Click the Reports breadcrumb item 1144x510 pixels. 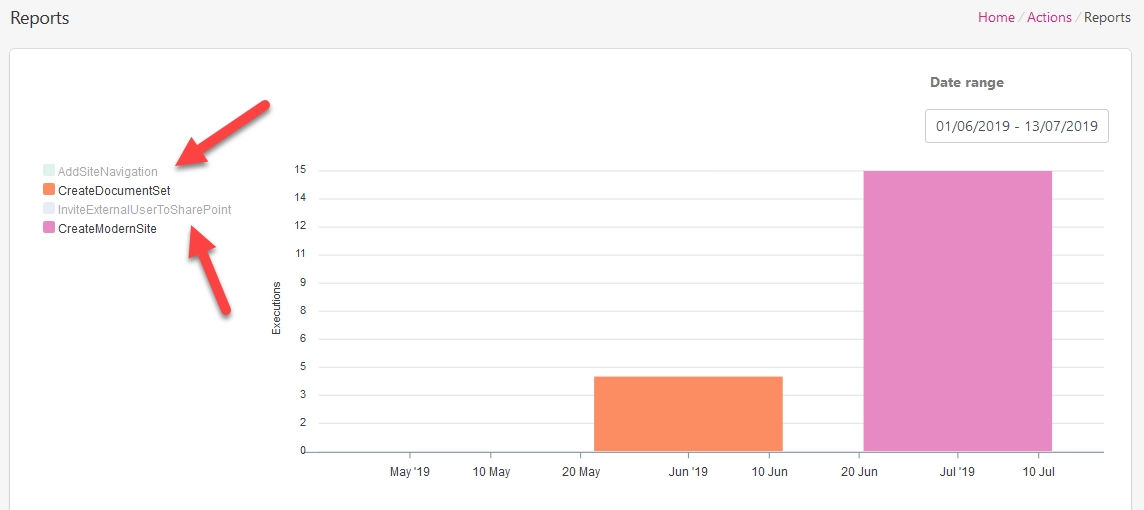coord(1107,18)
